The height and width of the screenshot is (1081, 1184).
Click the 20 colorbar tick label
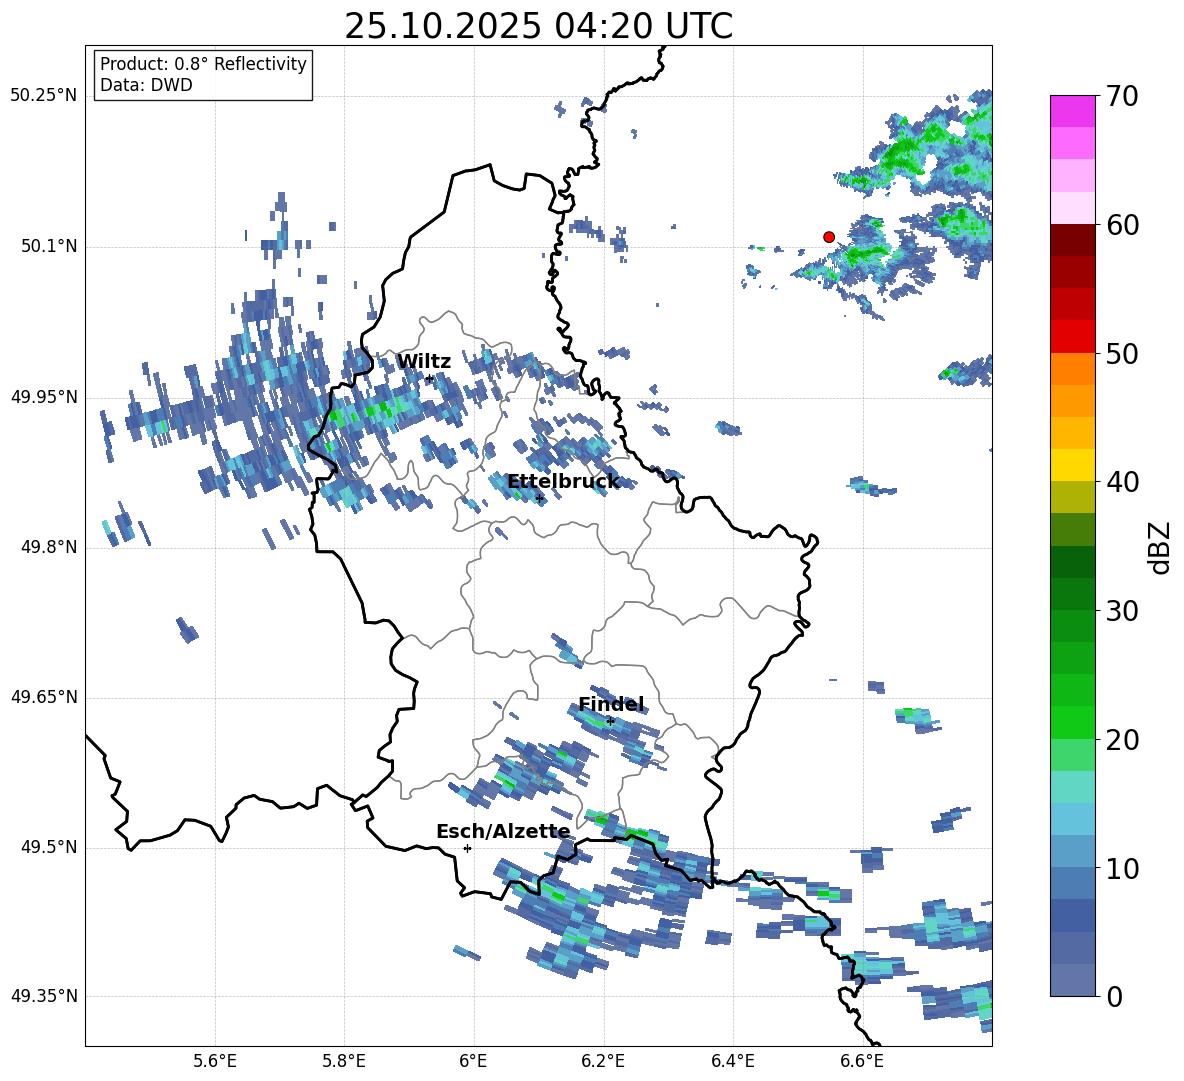tap(1122, 739)
